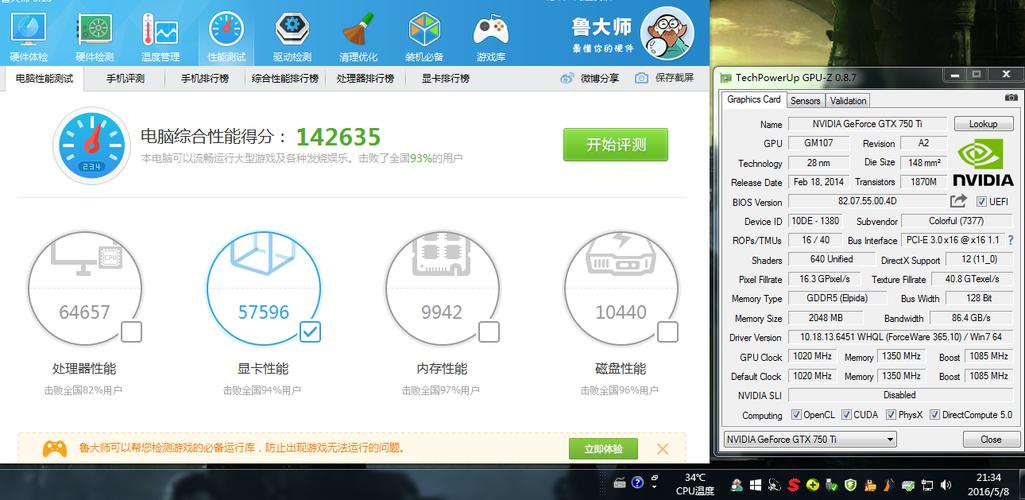Click the graphics score circle 57596

263,288
